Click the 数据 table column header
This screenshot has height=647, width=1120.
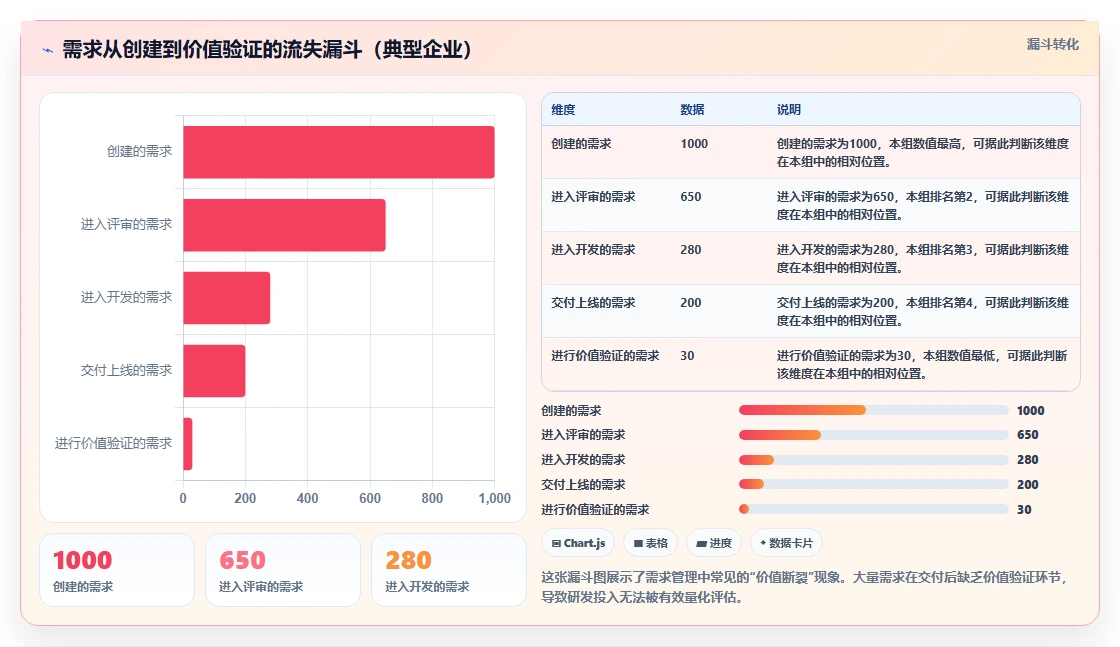click(692, 109)
